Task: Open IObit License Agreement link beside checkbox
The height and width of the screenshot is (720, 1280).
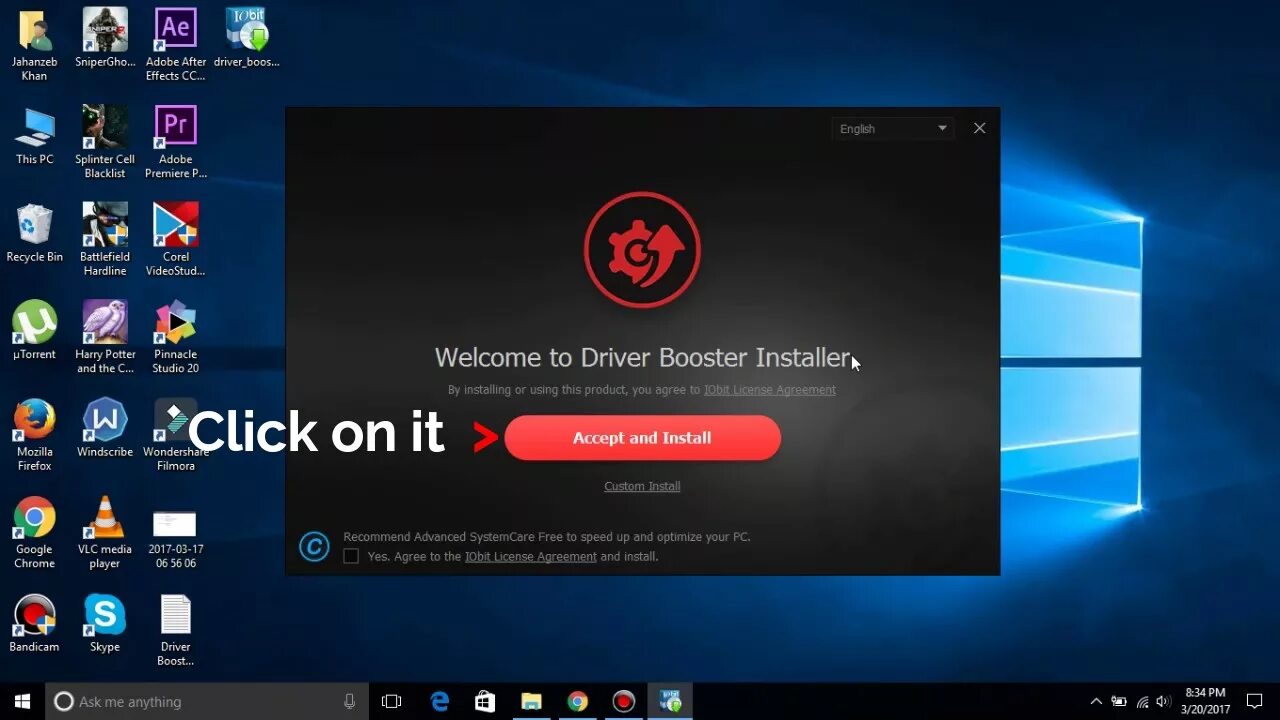Action: click(x=531, y=557)
